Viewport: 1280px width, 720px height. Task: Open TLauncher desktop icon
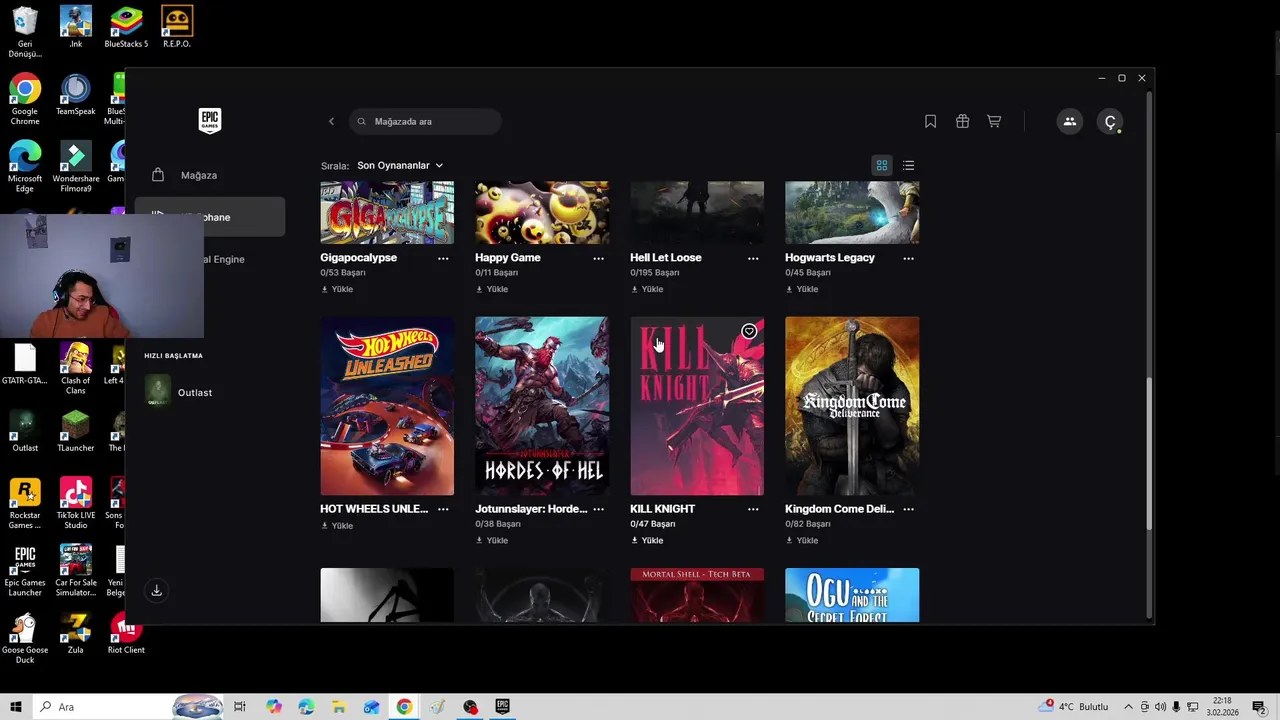[75, 431]
